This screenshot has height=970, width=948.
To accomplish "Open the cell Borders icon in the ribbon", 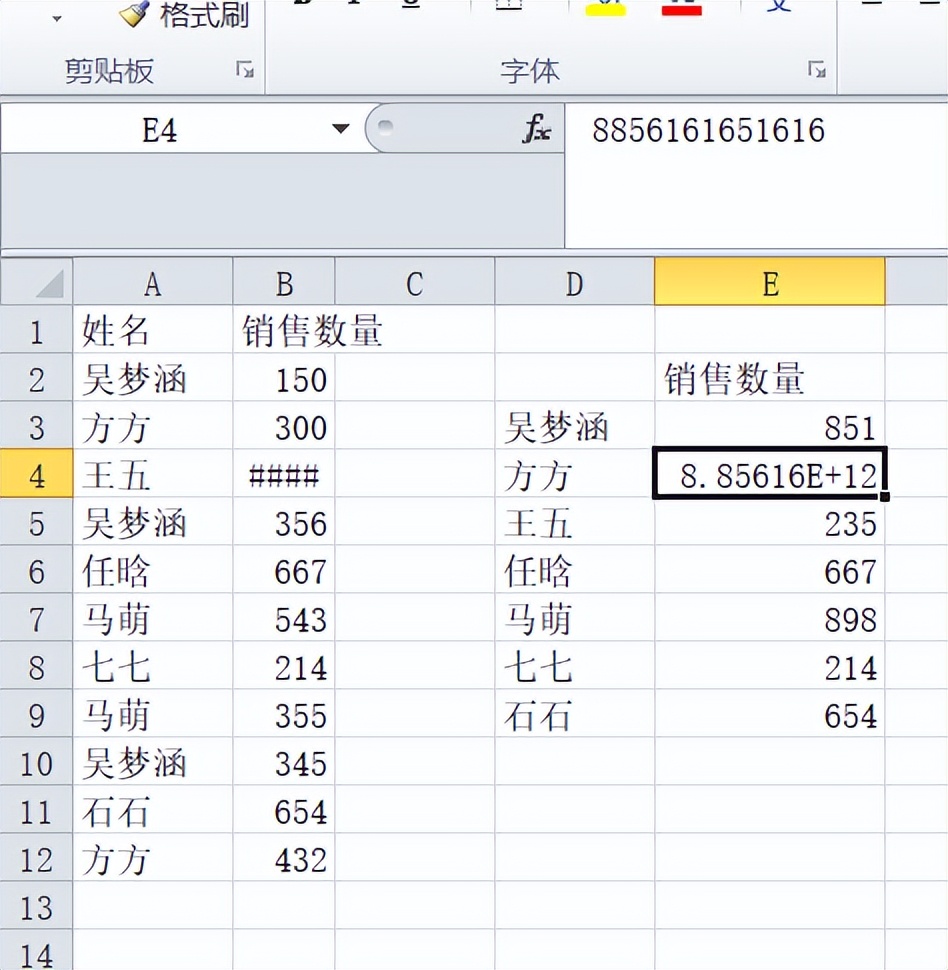I will 510,5.
